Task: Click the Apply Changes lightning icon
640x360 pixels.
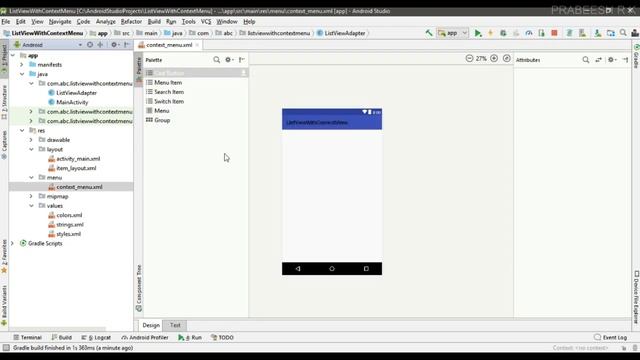Action: 491,33
